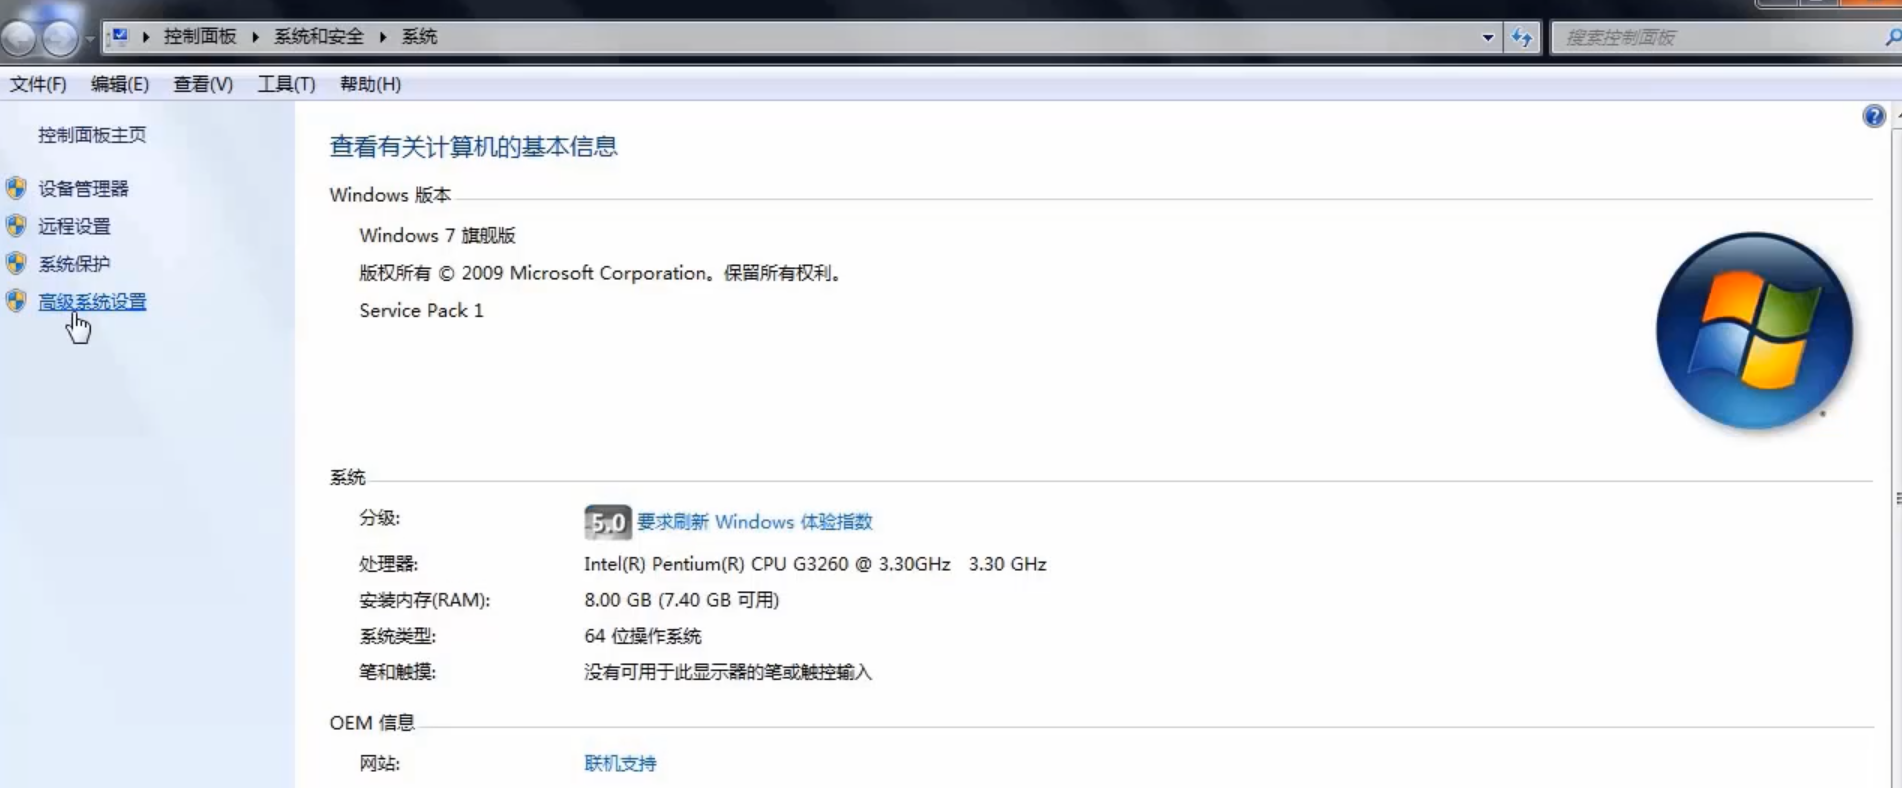
Task: Click the Windows 7 logo orb
Action: click(x=1754, y=331)
